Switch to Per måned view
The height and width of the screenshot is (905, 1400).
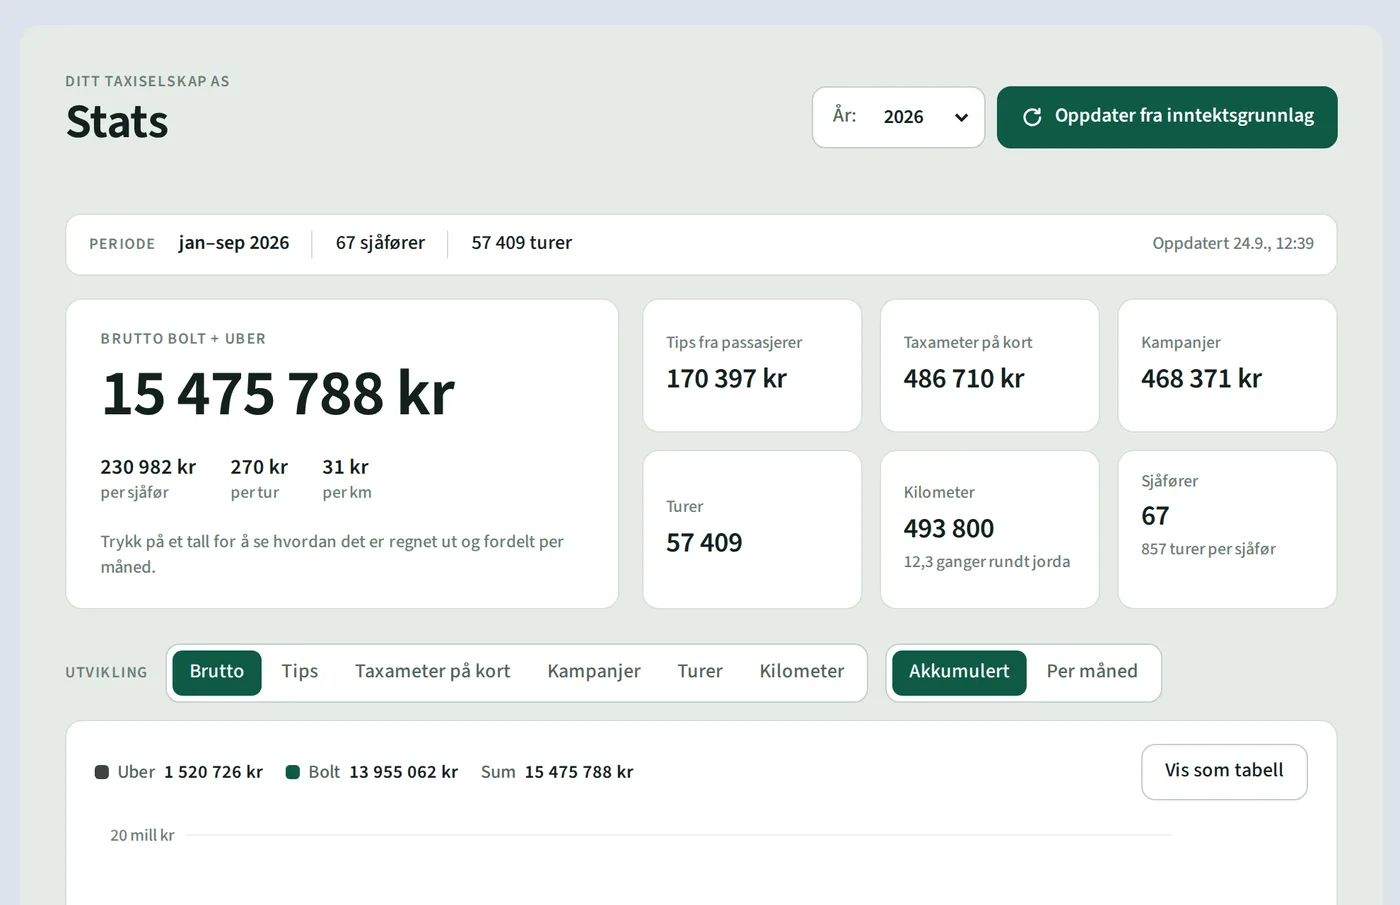point(1092,672)
